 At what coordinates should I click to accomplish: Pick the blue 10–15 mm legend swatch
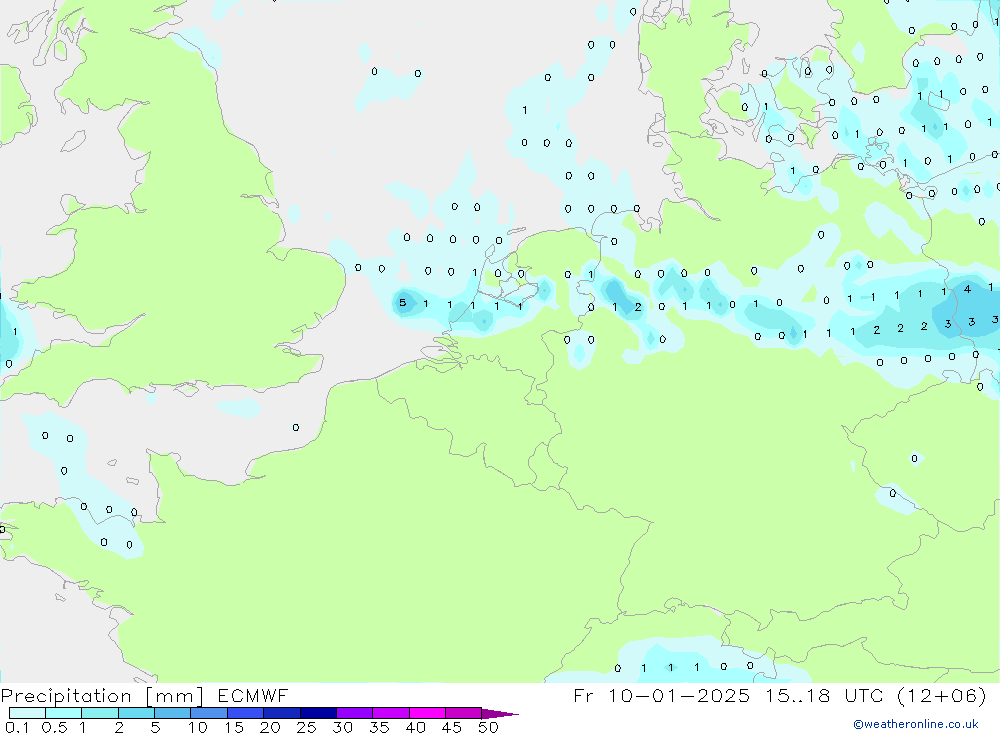pyautogui.click(x=209, y=713)
